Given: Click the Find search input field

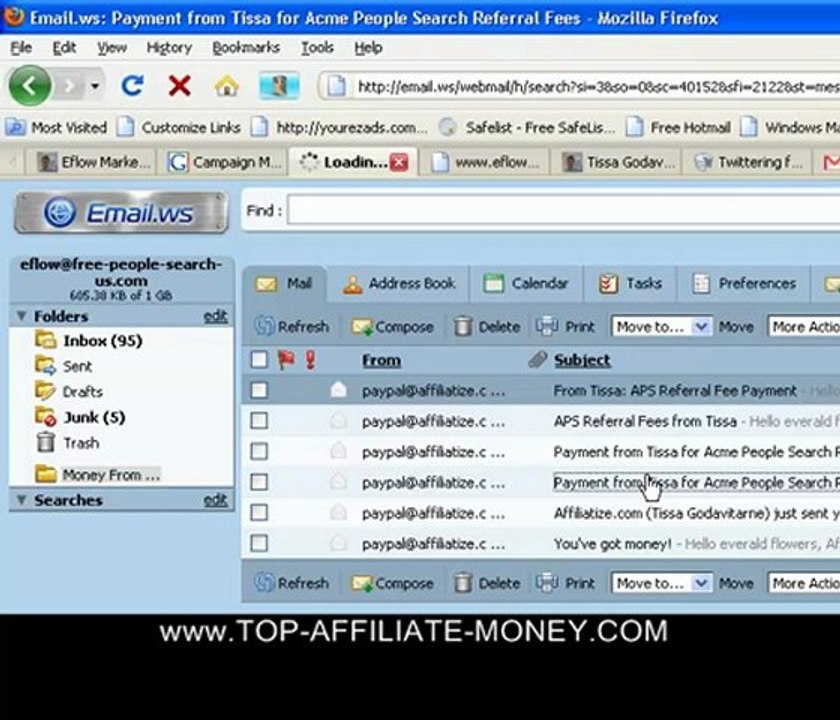Looking at the screenshot, I should (x=564, y=210).
